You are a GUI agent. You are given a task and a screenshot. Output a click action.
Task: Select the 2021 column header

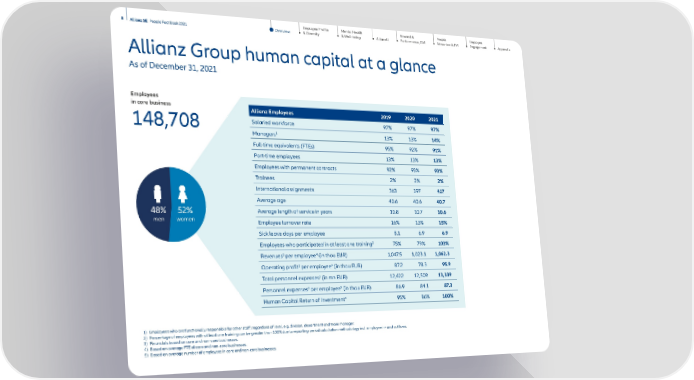(433, 119)
